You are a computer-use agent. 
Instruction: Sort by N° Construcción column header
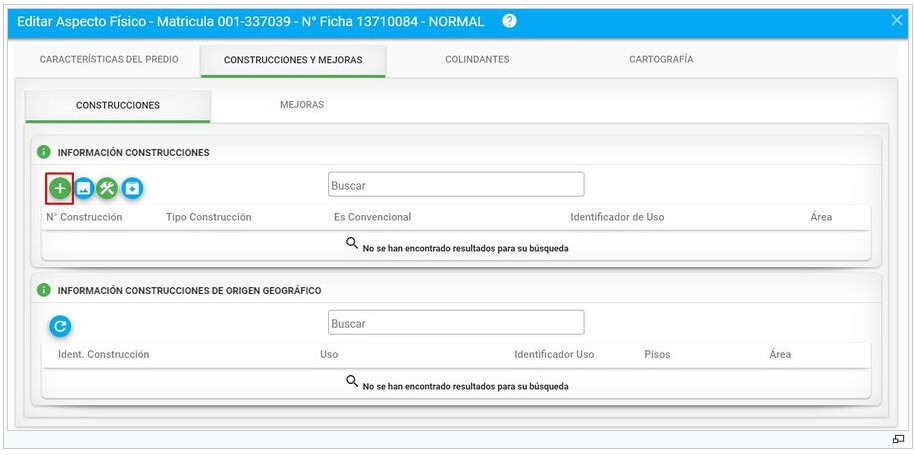pos(84,217)
